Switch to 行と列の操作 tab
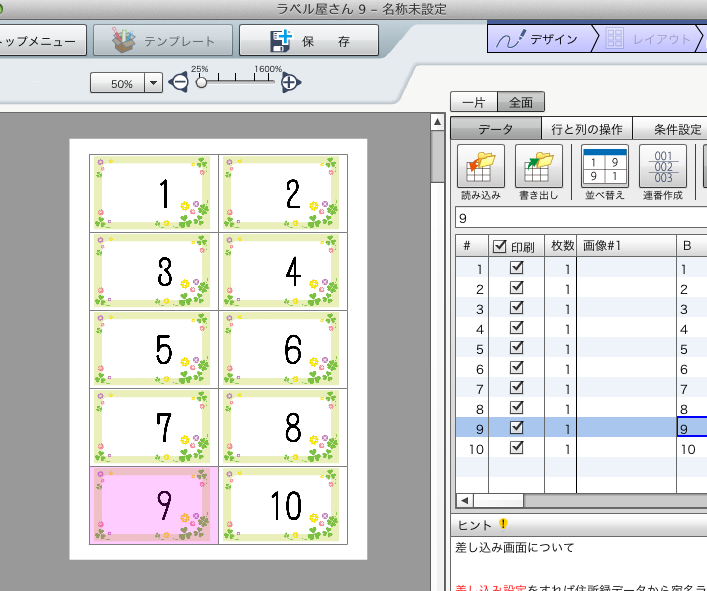The width and height of the screenshot is (707, 591). tap(587, 128)
